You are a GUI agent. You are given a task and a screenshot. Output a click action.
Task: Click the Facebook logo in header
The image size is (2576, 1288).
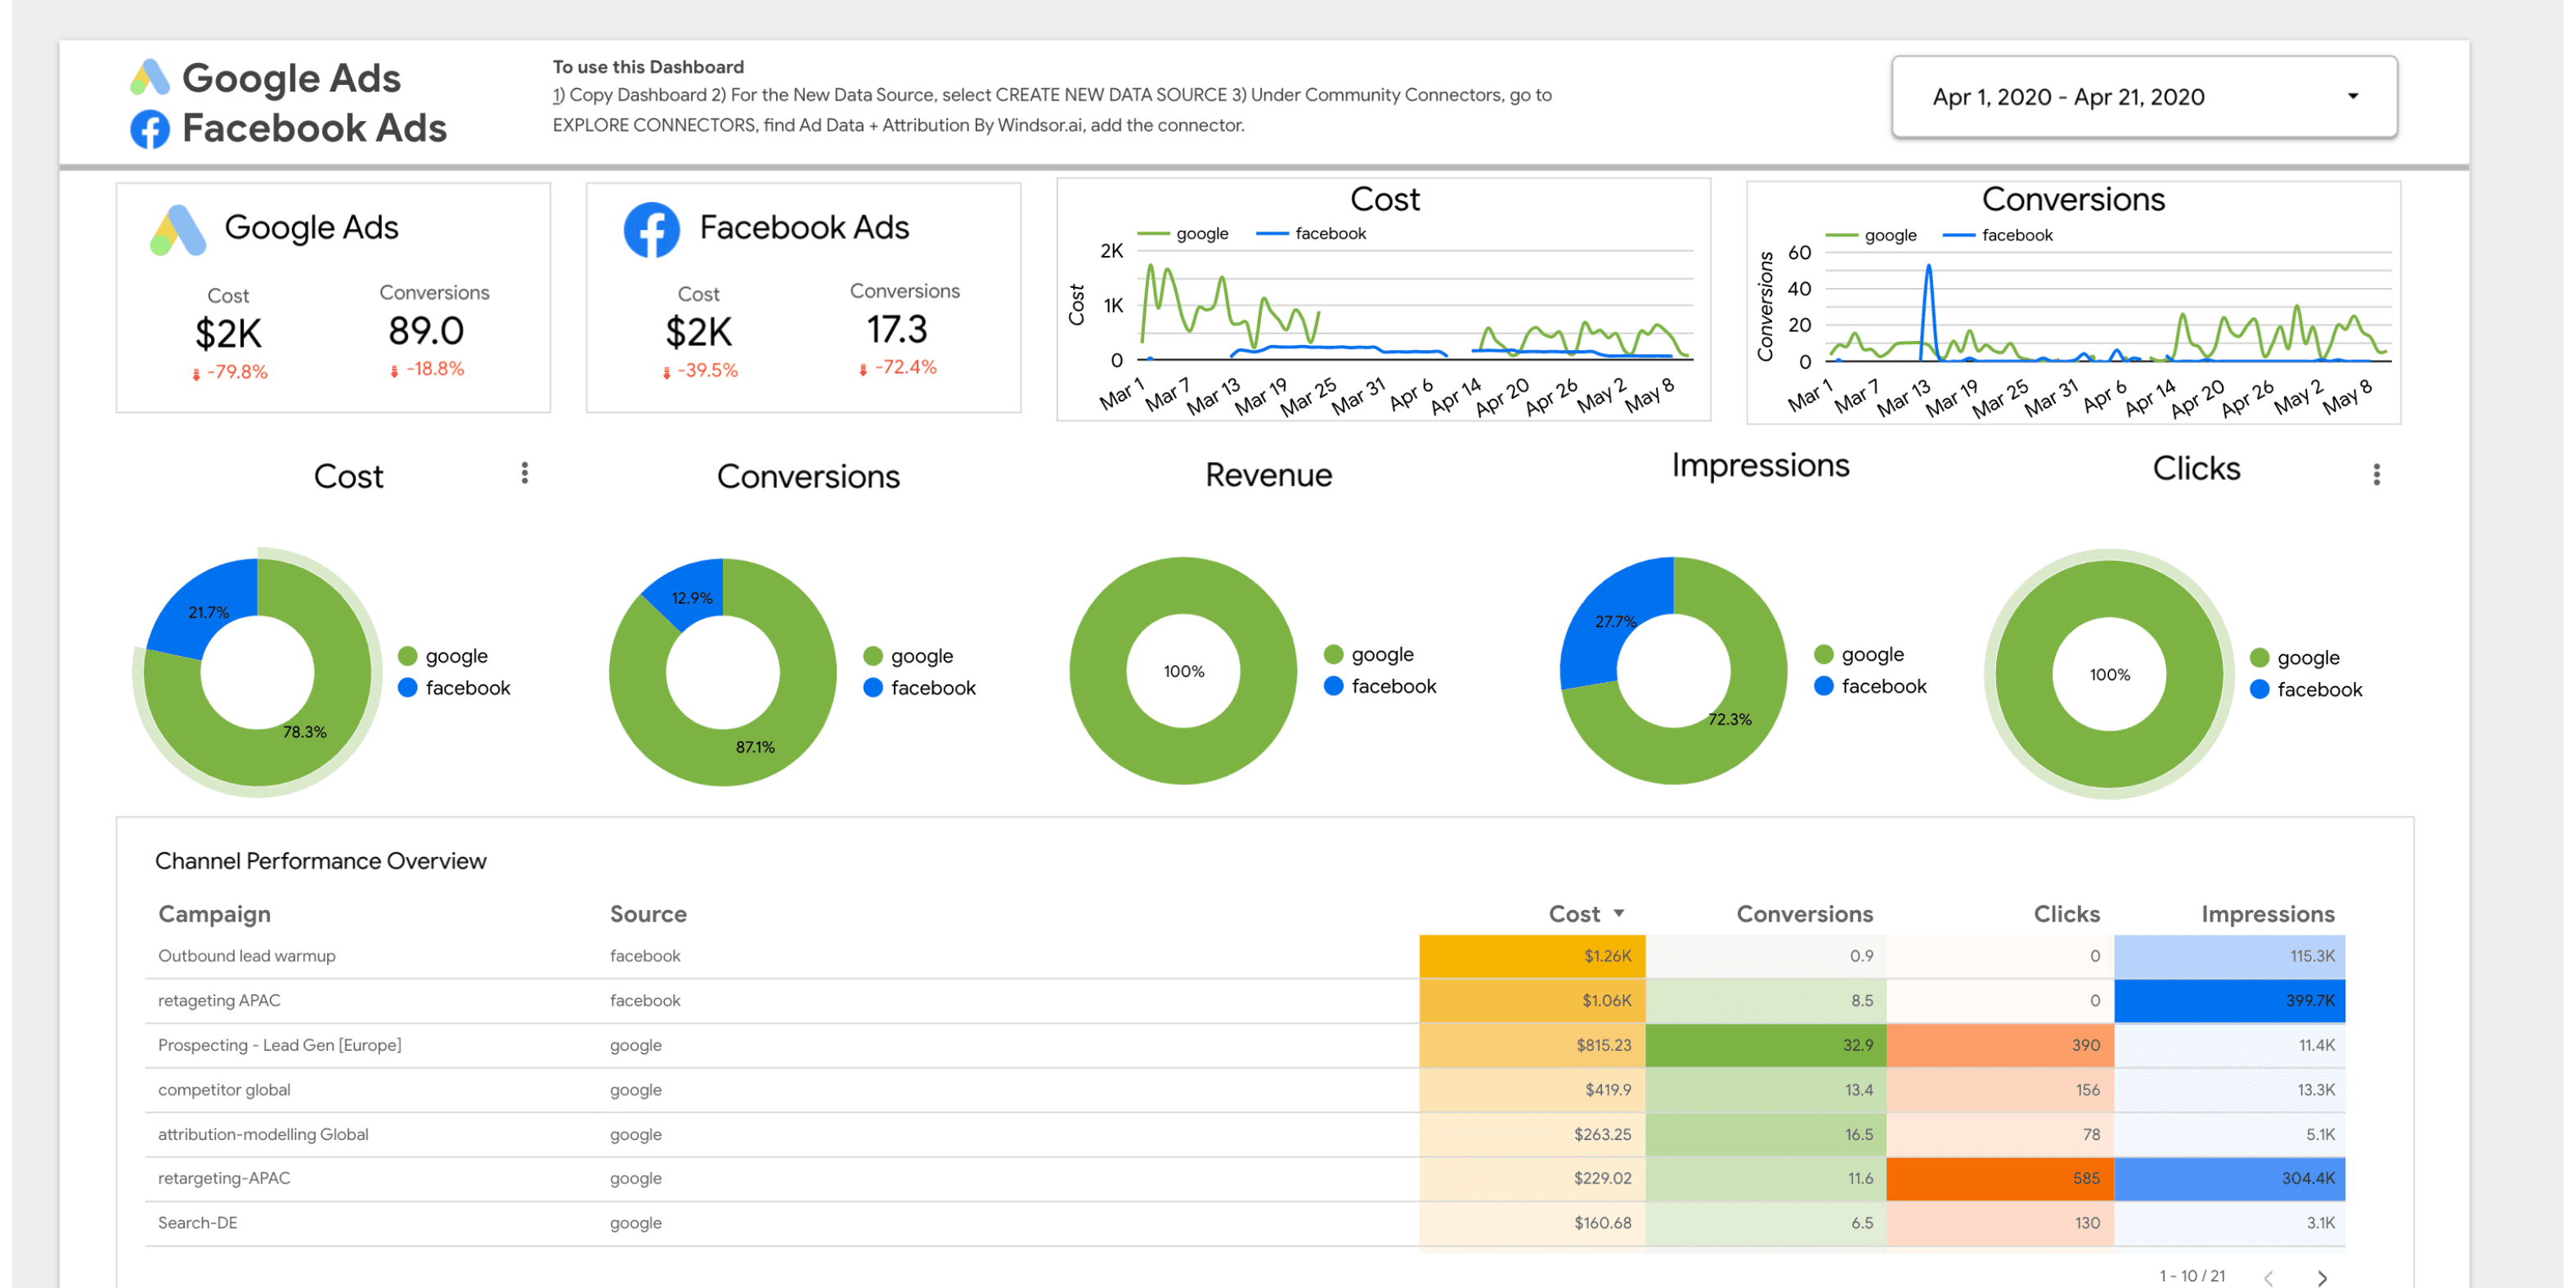150,129
